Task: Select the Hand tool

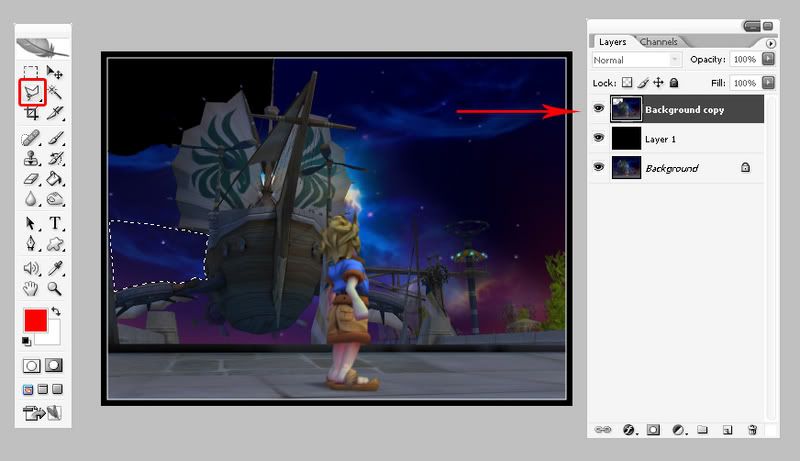Action: tap(31, 289)
